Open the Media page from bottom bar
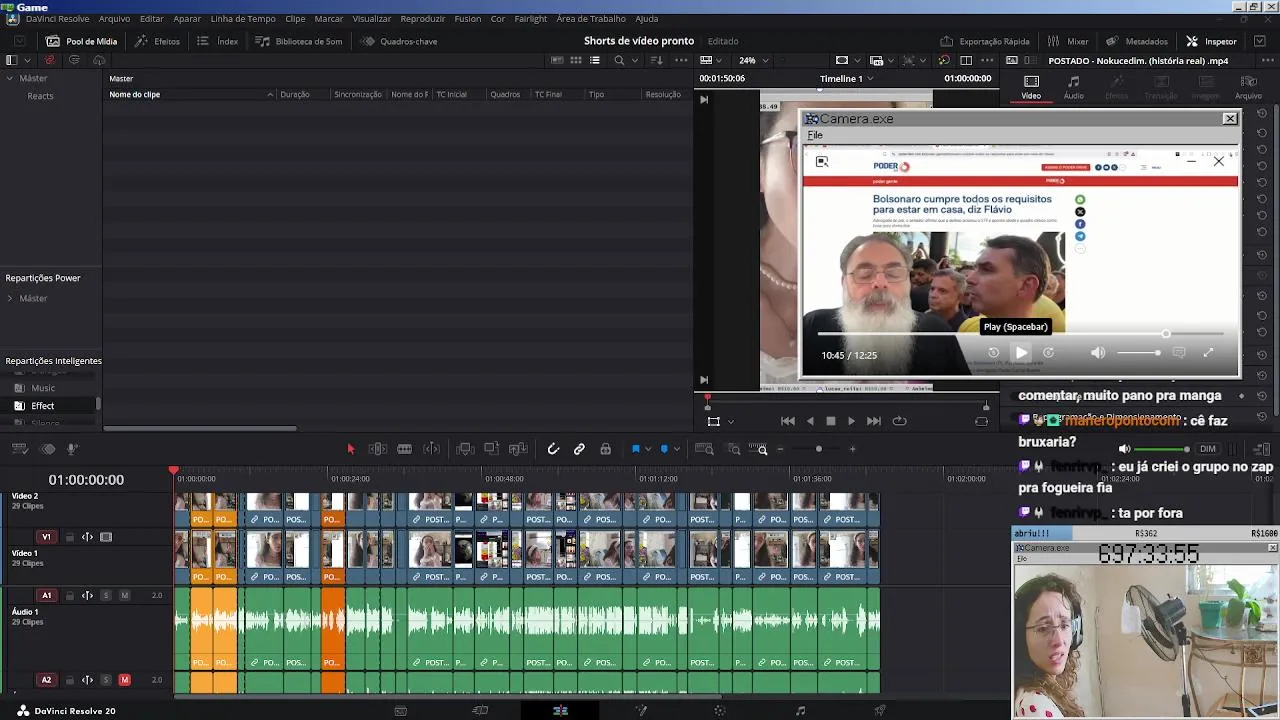1280x720 pixels. (400, 711)
